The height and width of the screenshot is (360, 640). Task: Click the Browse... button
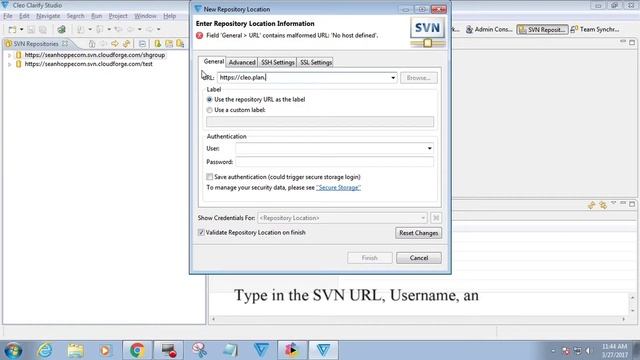[x=419, y=78]
